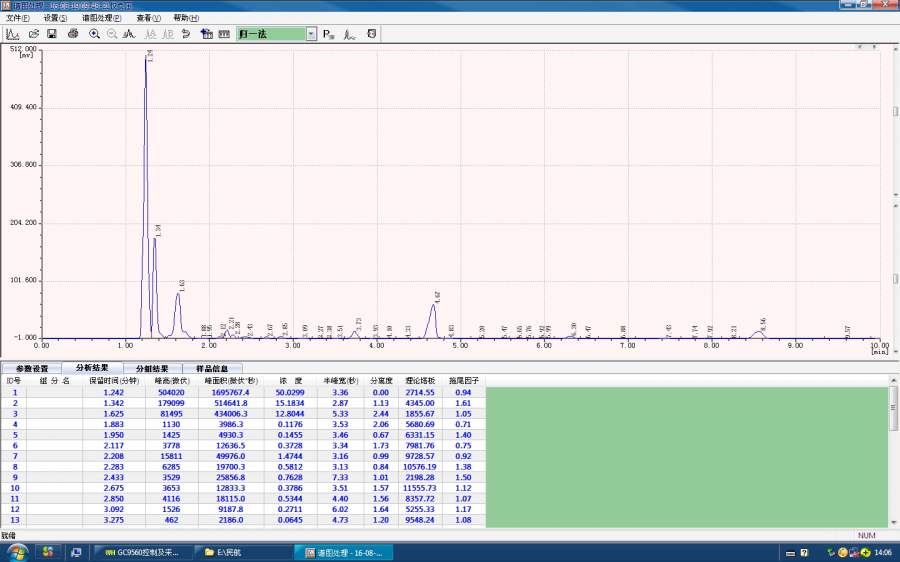Click the 半峰宽(秒) column header

(x=340, y=381)
